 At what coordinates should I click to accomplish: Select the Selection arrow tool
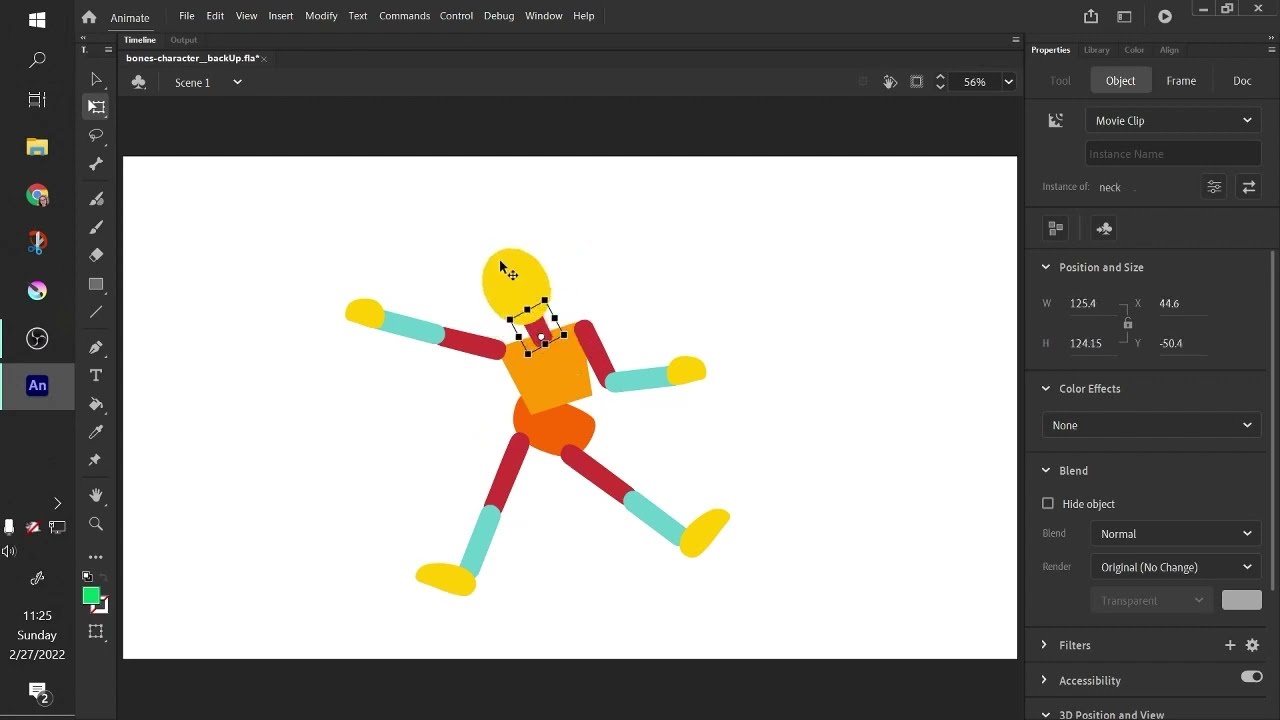point(96,79)
